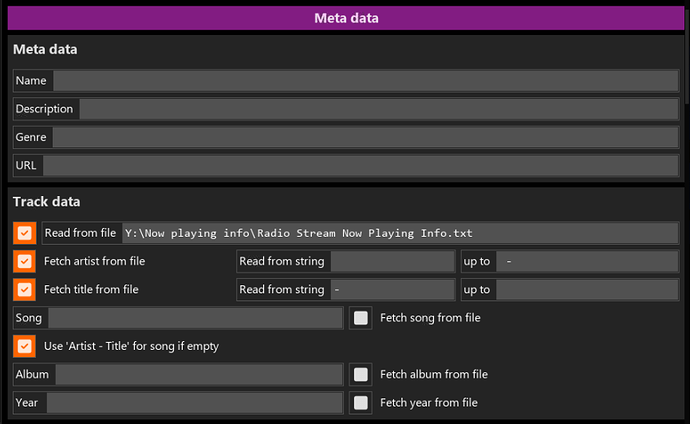Image resolution: width=690 pixels, height=424 pixels.
Task: Click the Album input field
Action: point(199,374)
